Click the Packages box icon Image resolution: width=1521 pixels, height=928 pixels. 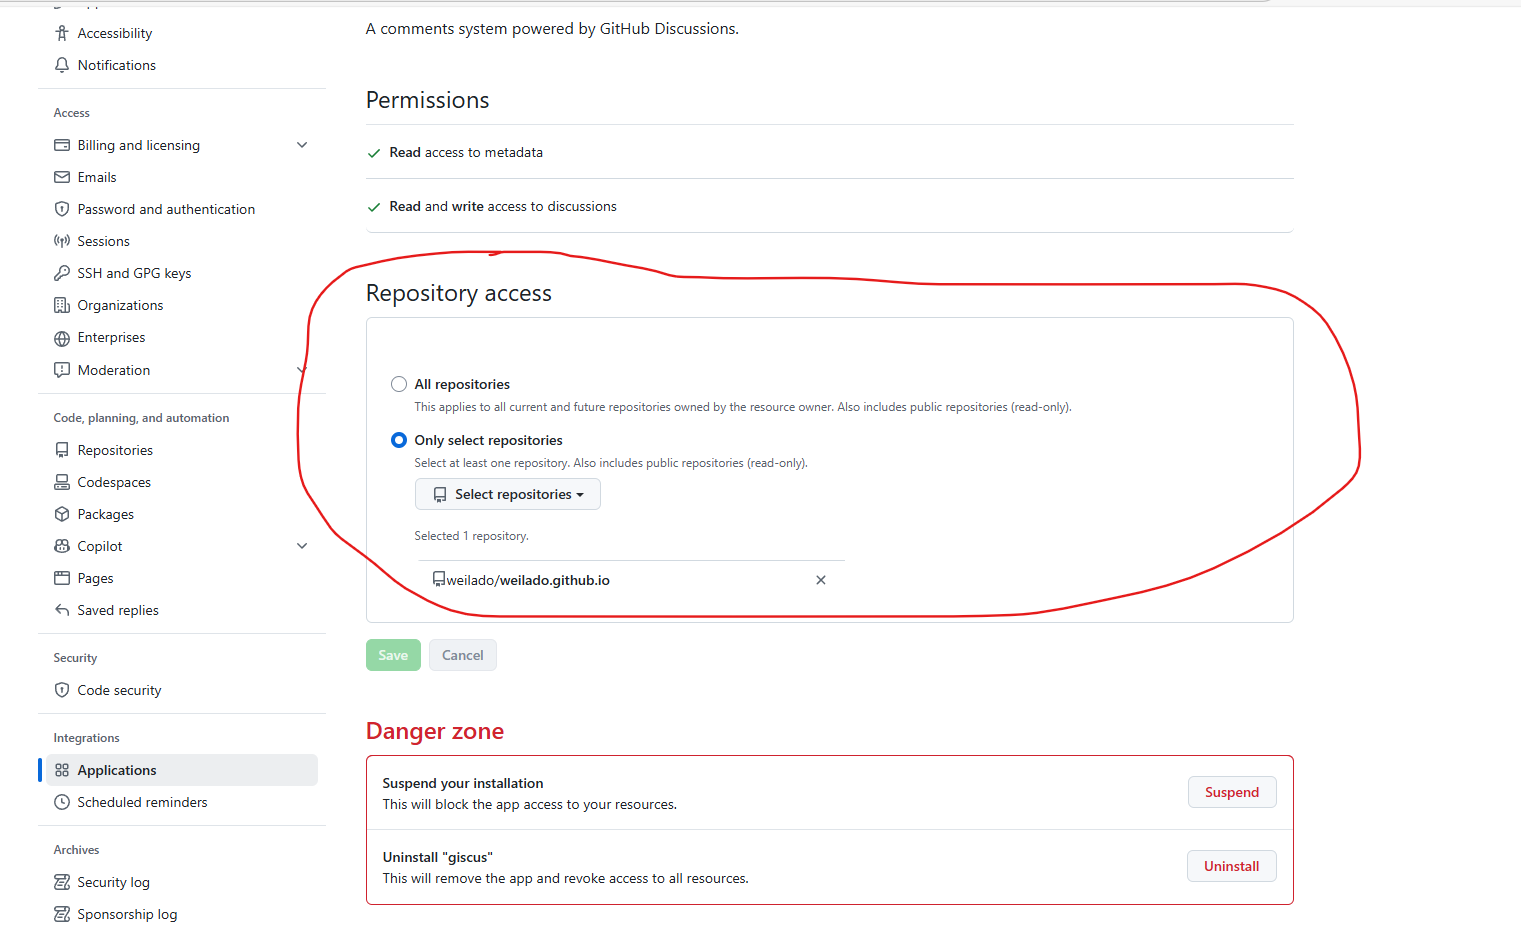62,514
